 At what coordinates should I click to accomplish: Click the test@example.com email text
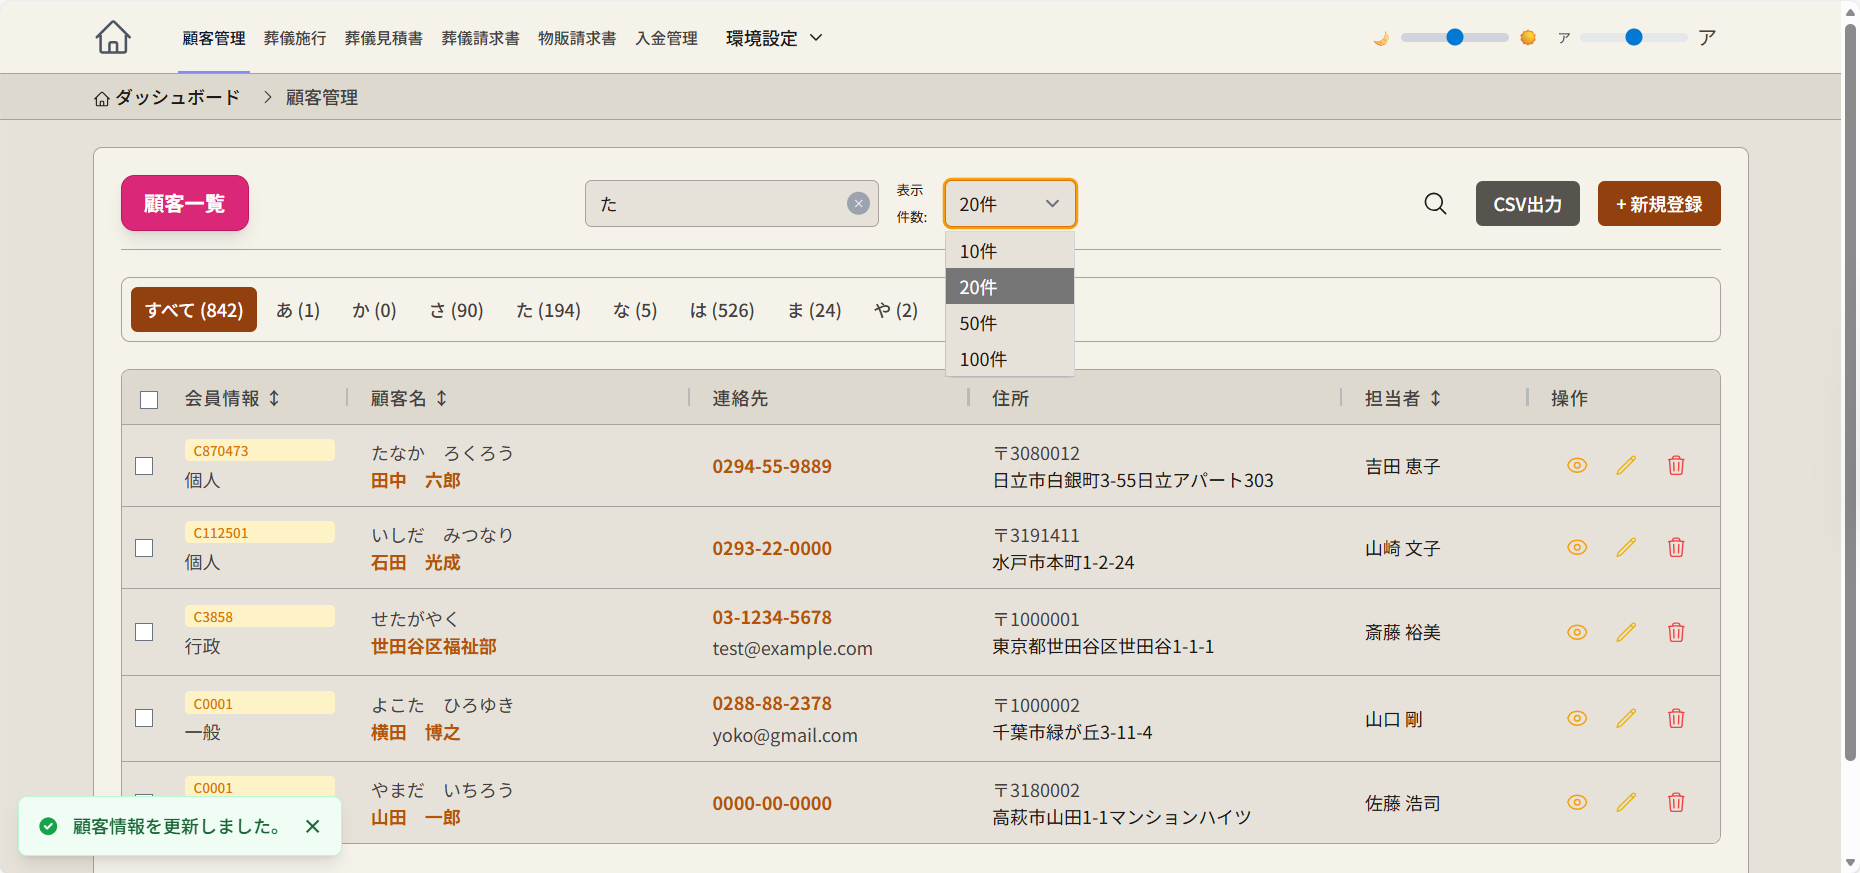(792, 648)
